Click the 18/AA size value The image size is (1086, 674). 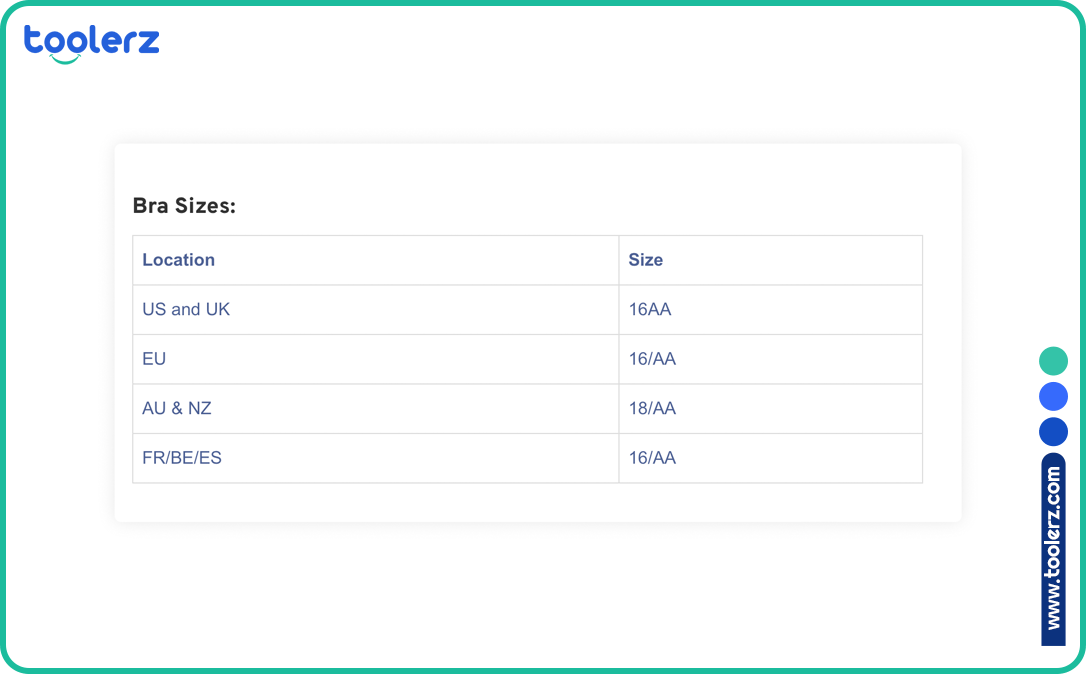[x=652, y=408]
